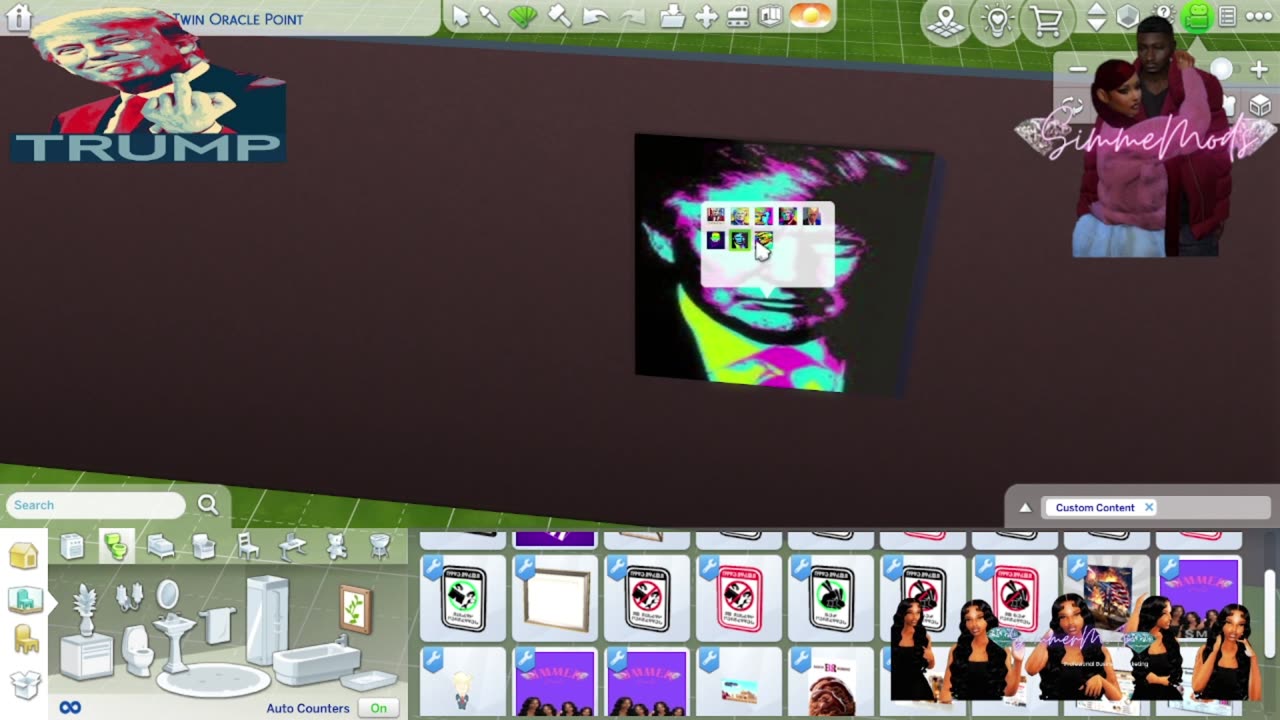
Task: Activate the green Design tool
Action: (522, 16)
